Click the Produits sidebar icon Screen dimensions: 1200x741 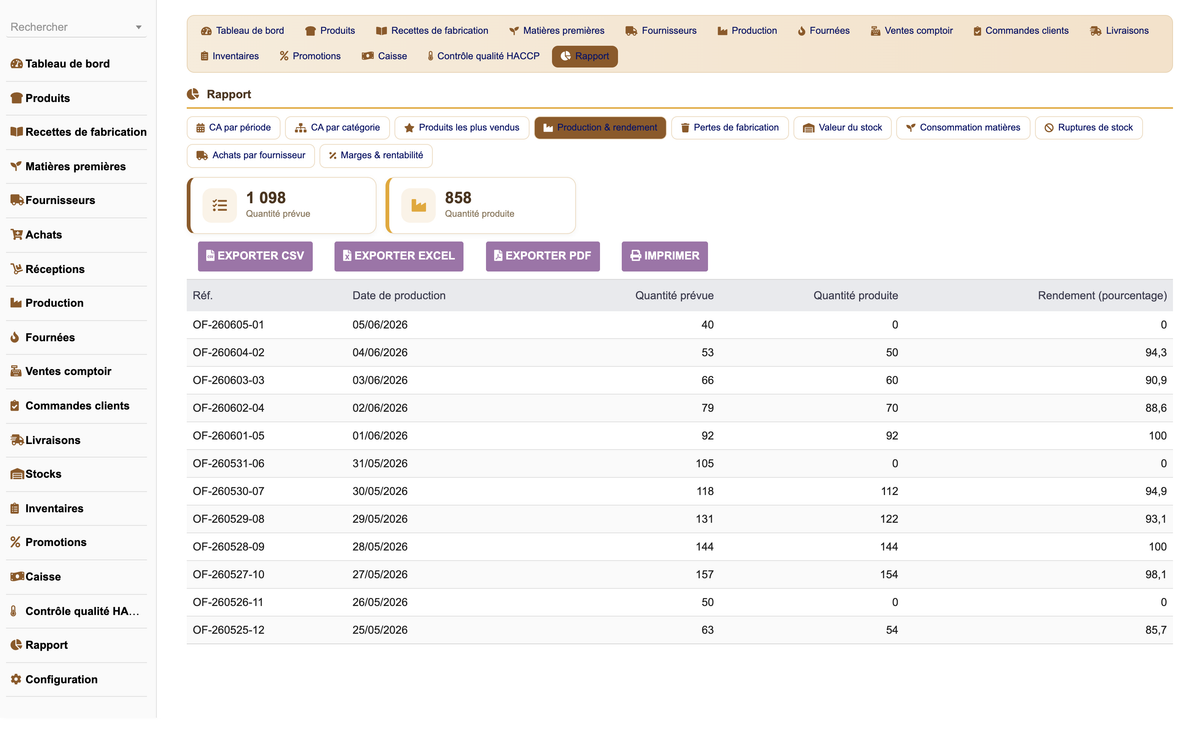[16, 98]
